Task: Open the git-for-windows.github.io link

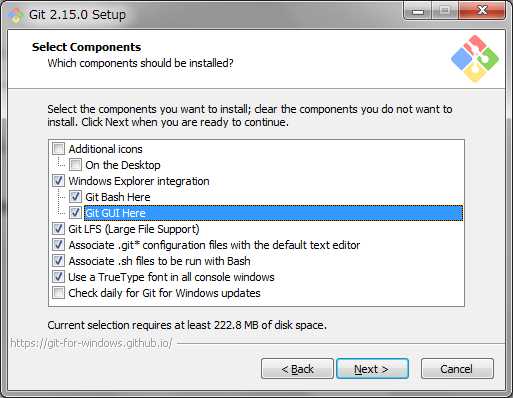Action: 91,343
